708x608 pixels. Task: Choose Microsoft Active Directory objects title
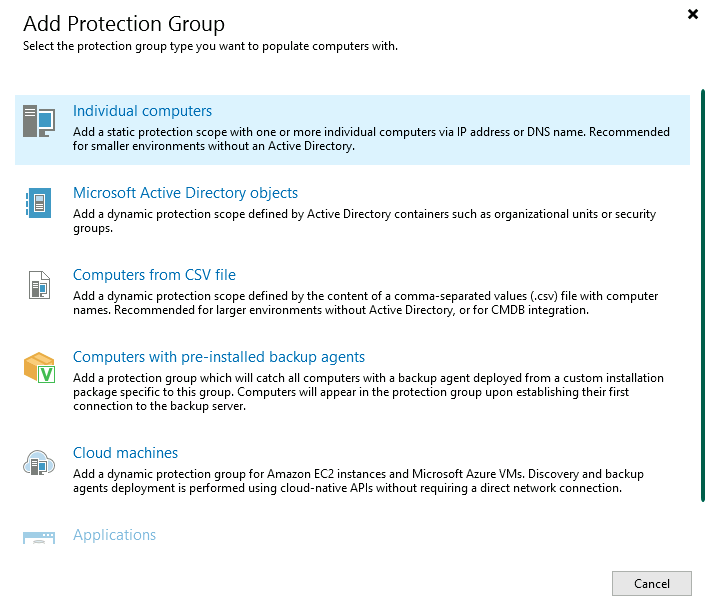point(185,193)
